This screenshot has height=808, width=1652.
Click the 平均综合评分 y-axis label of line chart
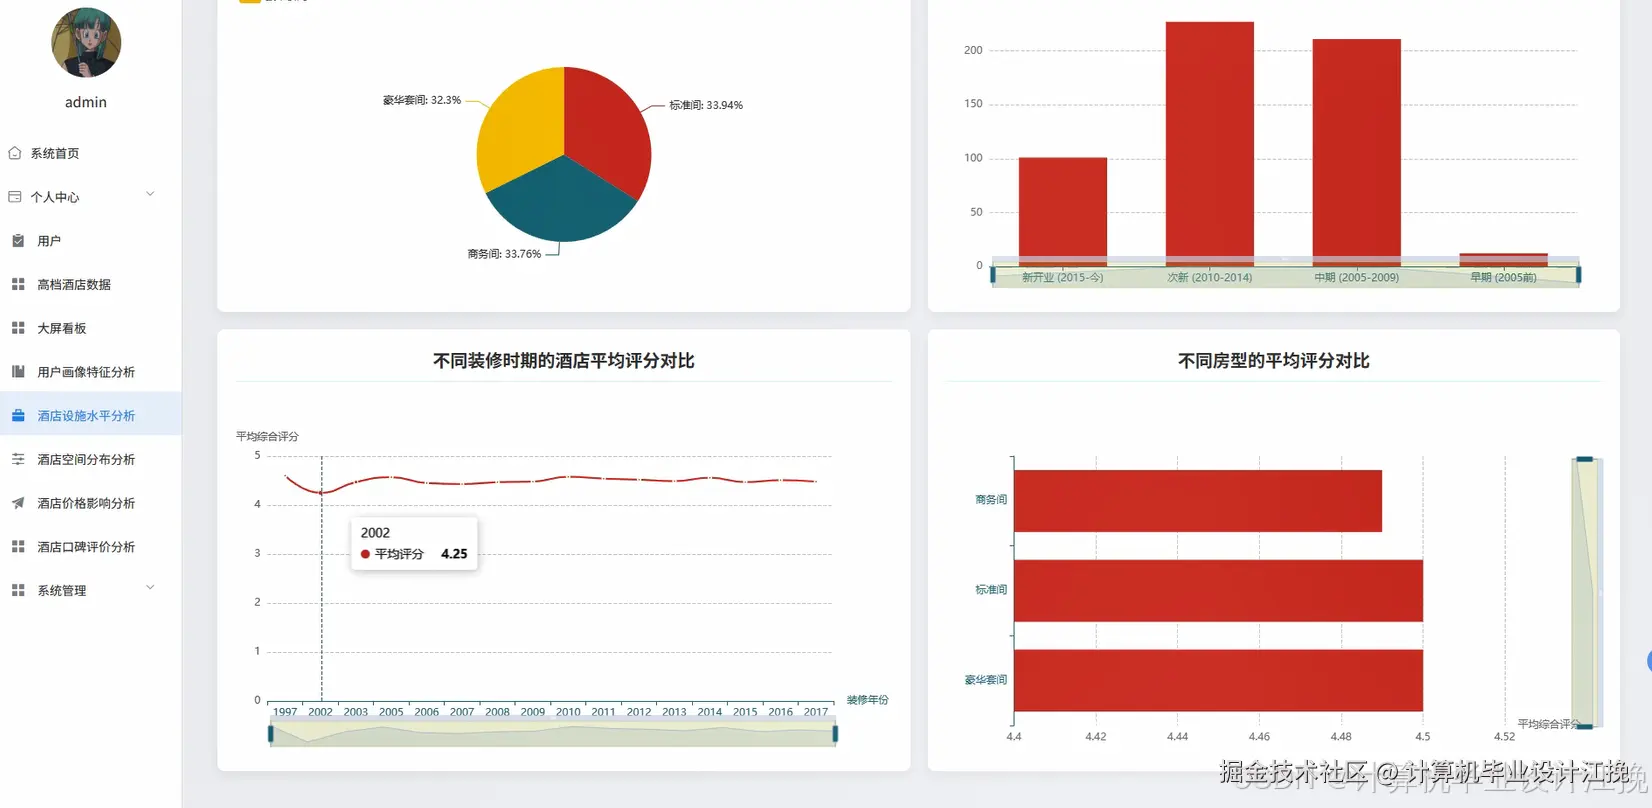[x=267, y=436]
